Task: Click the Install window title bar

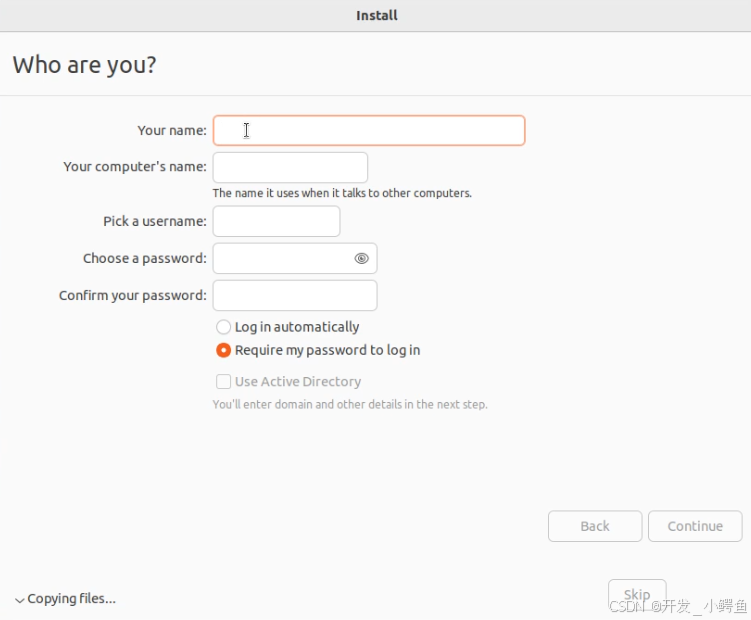Action: (376, 16)
